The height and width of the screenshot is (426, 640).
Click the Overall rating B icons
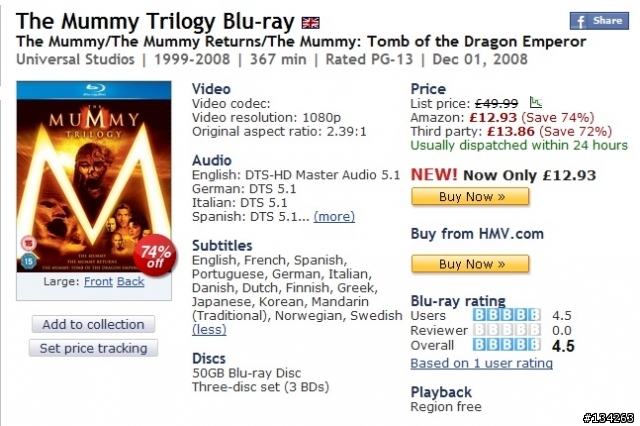point(507,345)
